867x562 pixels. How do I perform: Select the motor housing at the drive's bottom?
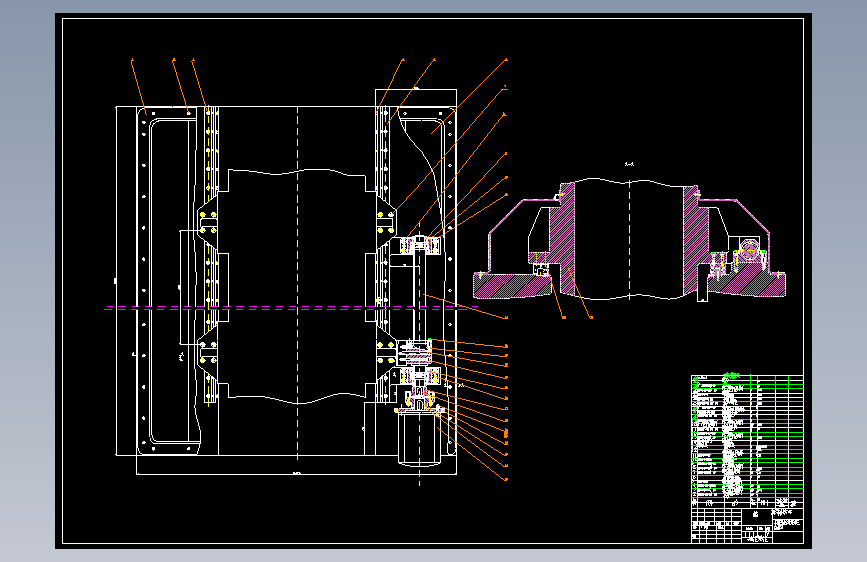419,438
